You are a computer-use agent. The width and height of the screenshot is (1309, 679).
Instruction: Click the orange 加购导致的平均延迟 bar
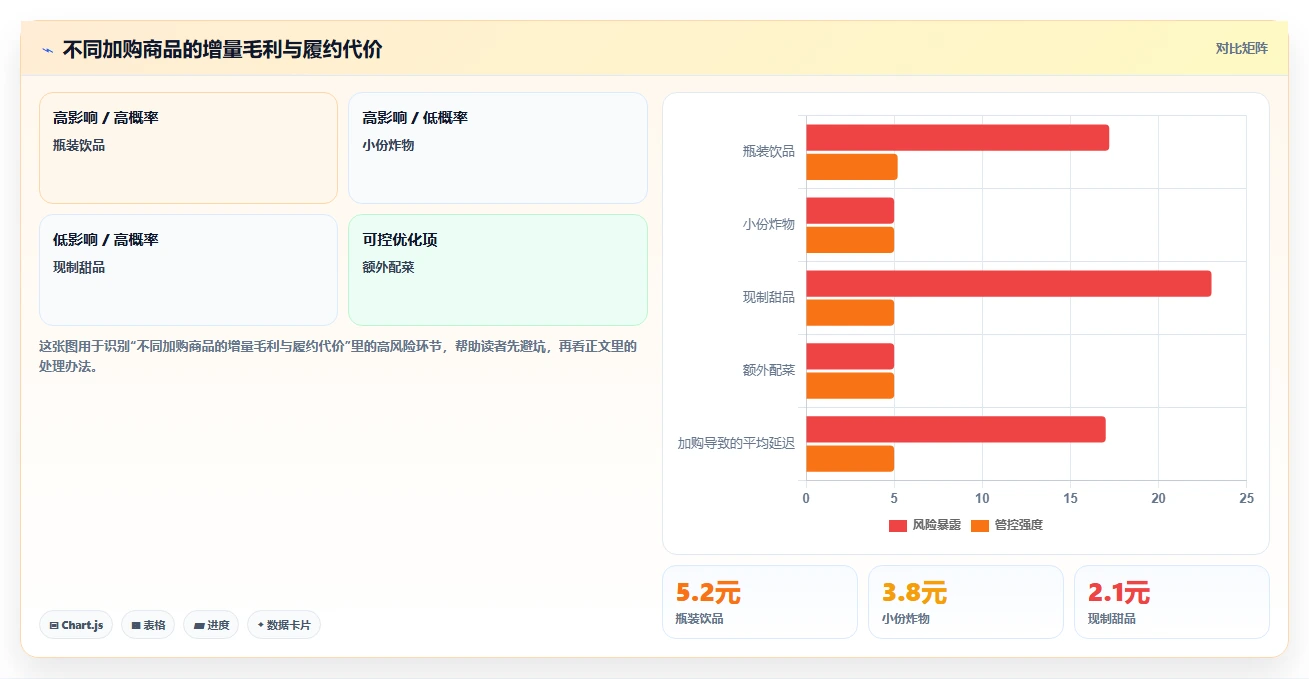850,459
